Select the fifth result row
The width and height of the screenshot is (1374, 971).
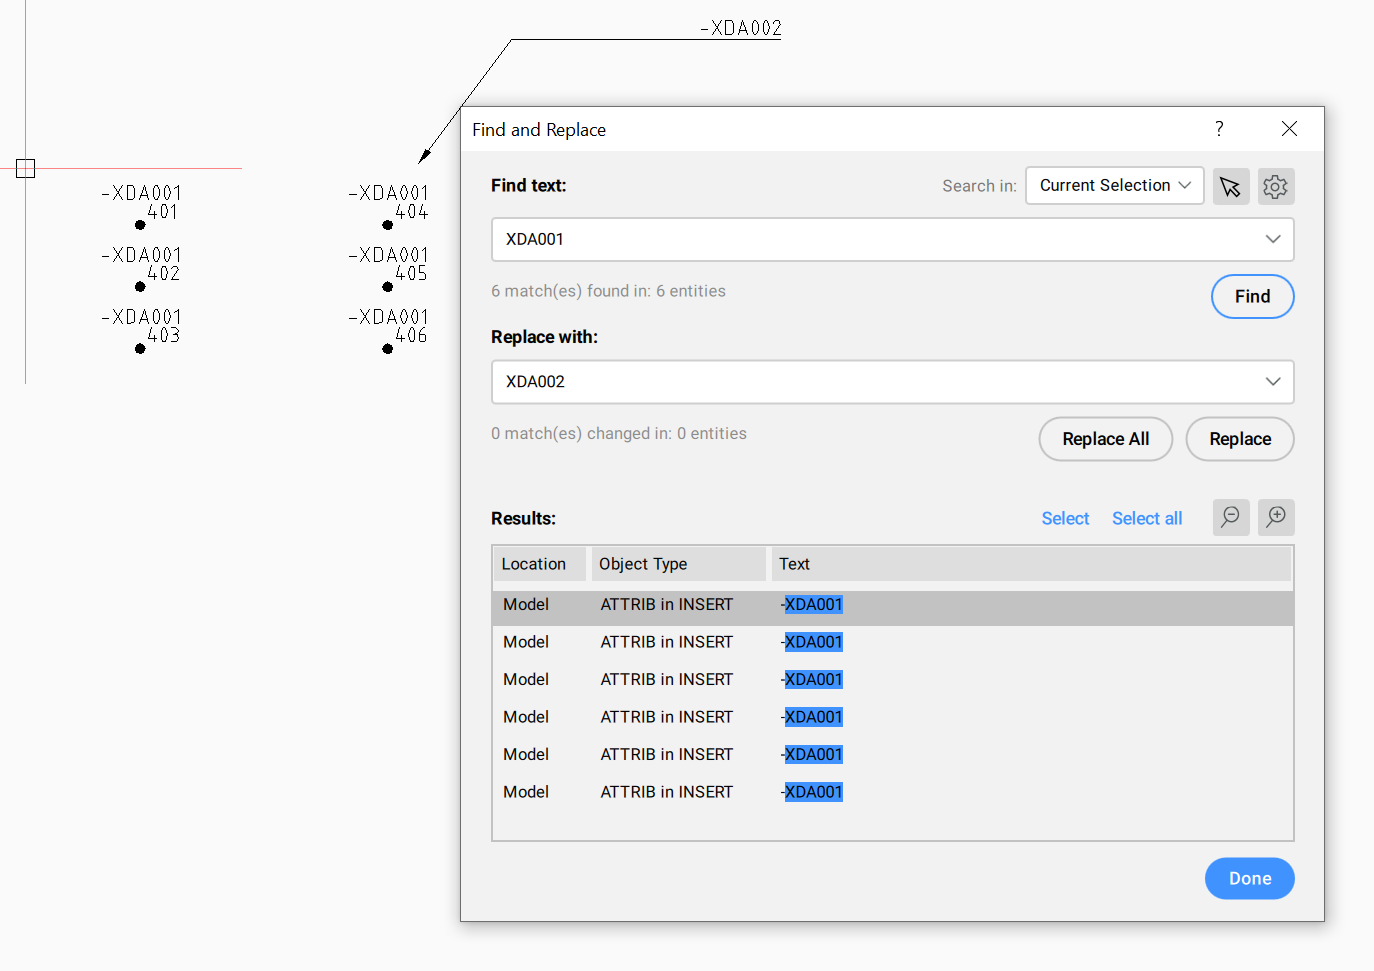893,754
